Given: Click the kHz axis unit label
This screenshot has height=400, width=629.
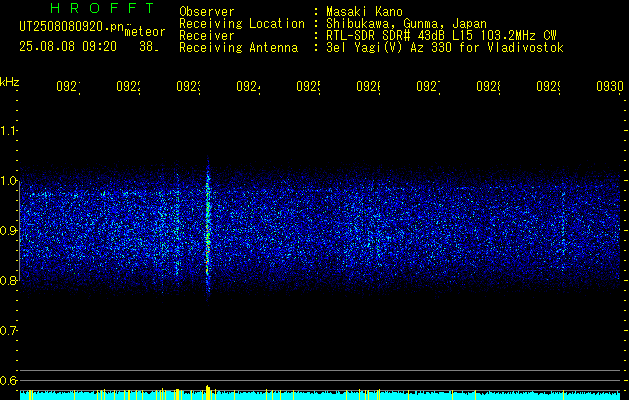Looking at the screenshot, I should pos(9,82).
